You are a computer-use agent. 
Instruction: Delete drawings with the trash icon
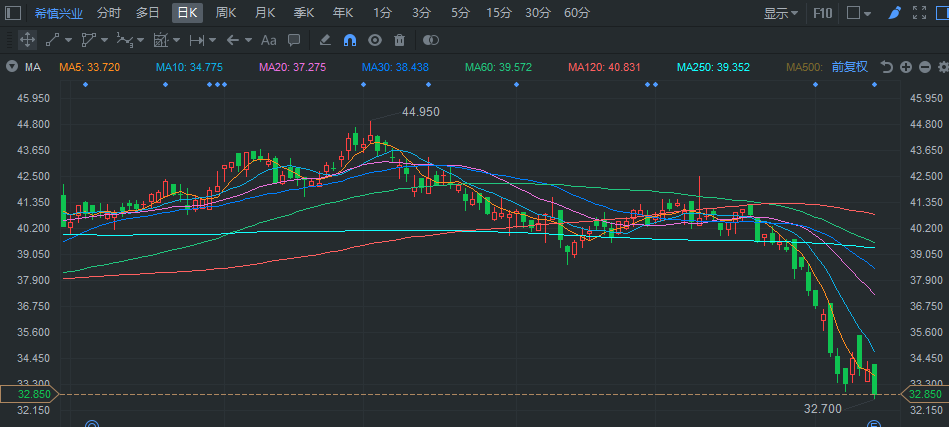click(399, 41)
